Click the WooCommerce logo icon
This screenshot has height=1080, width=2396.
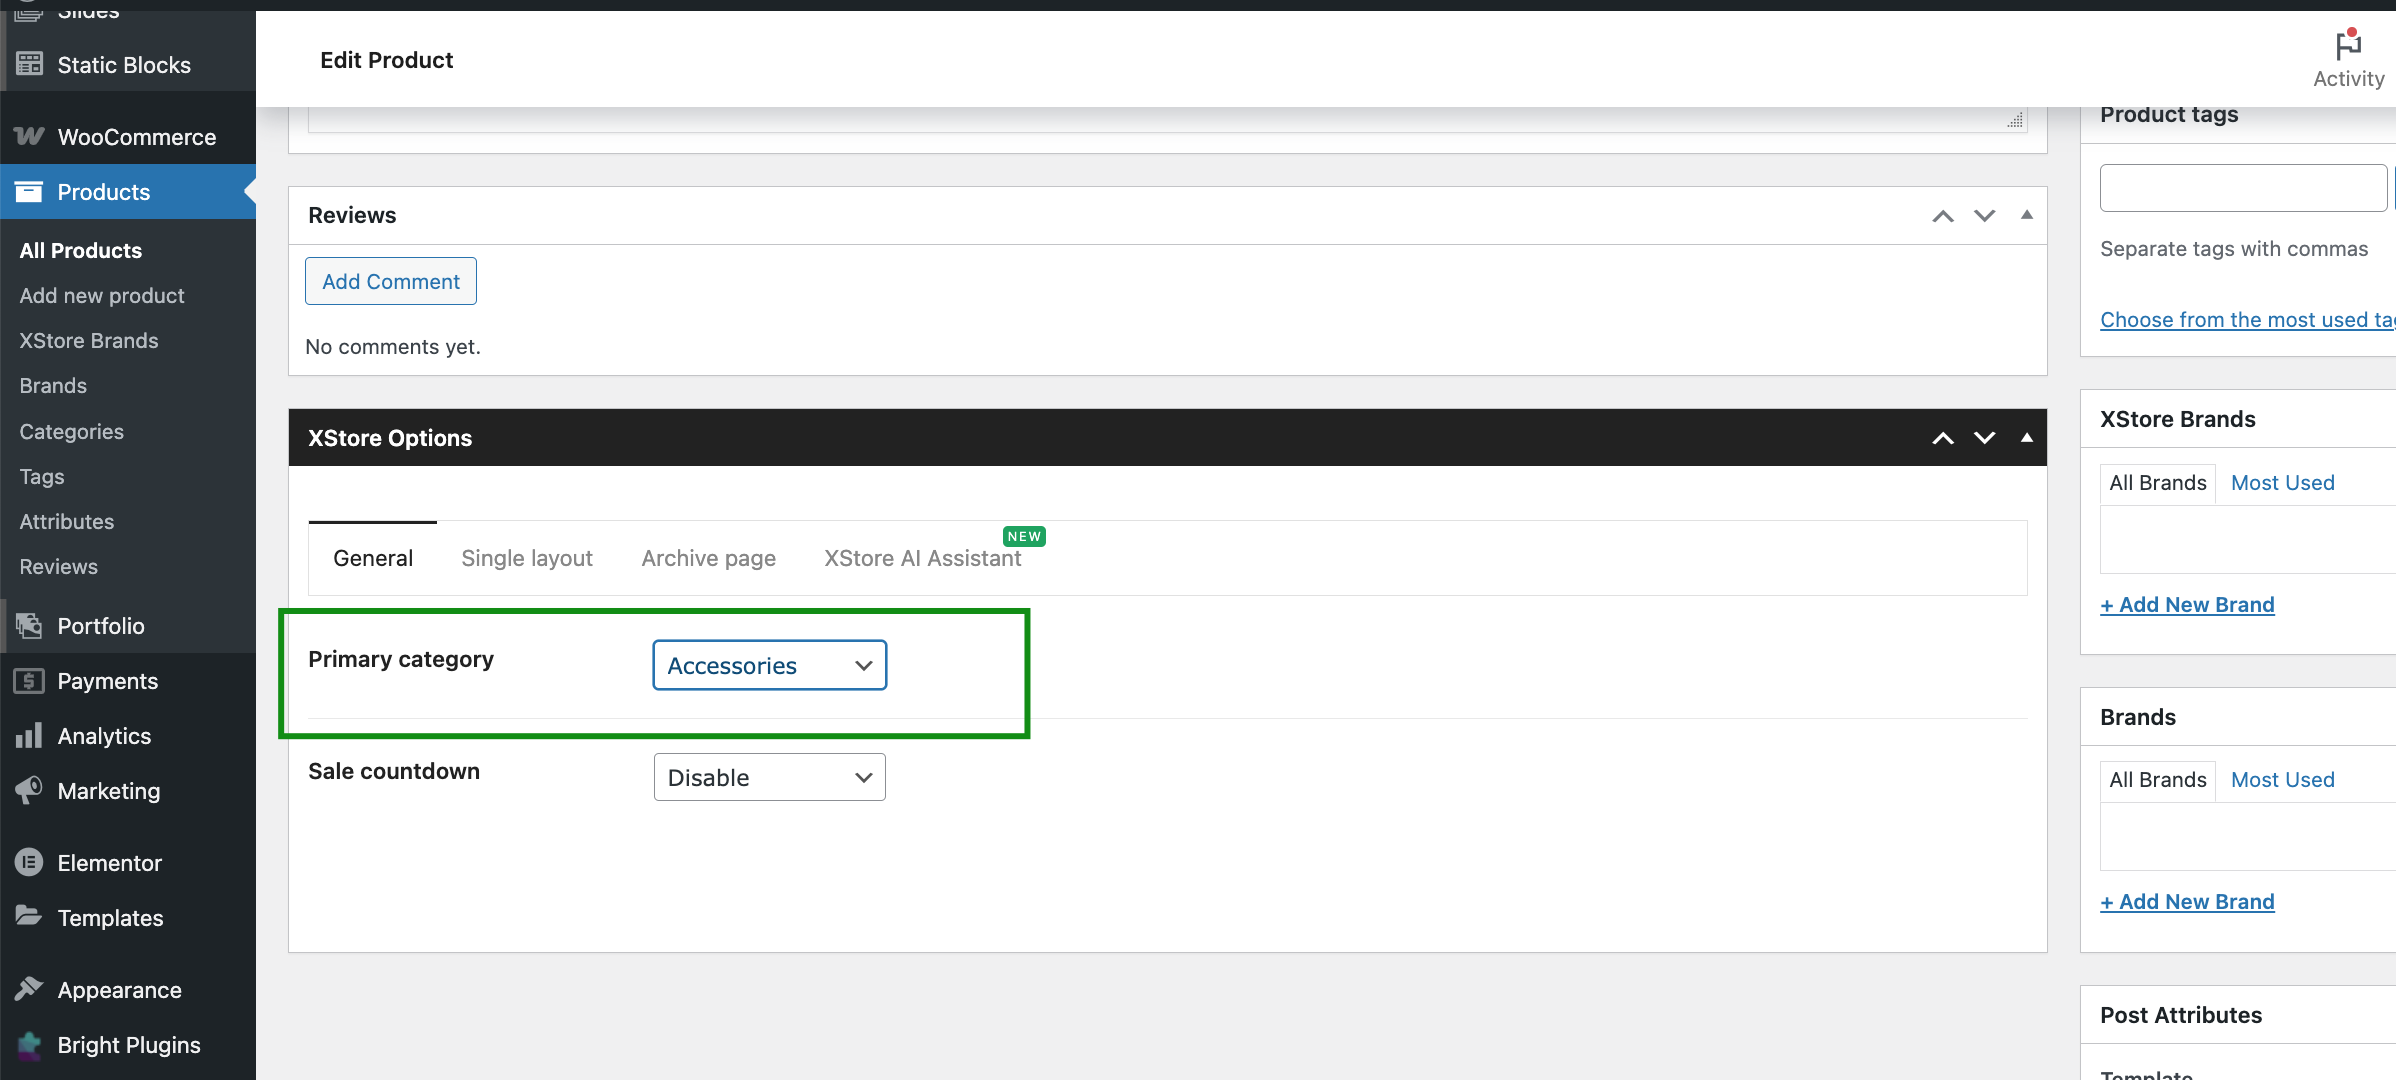pos(29,136)
